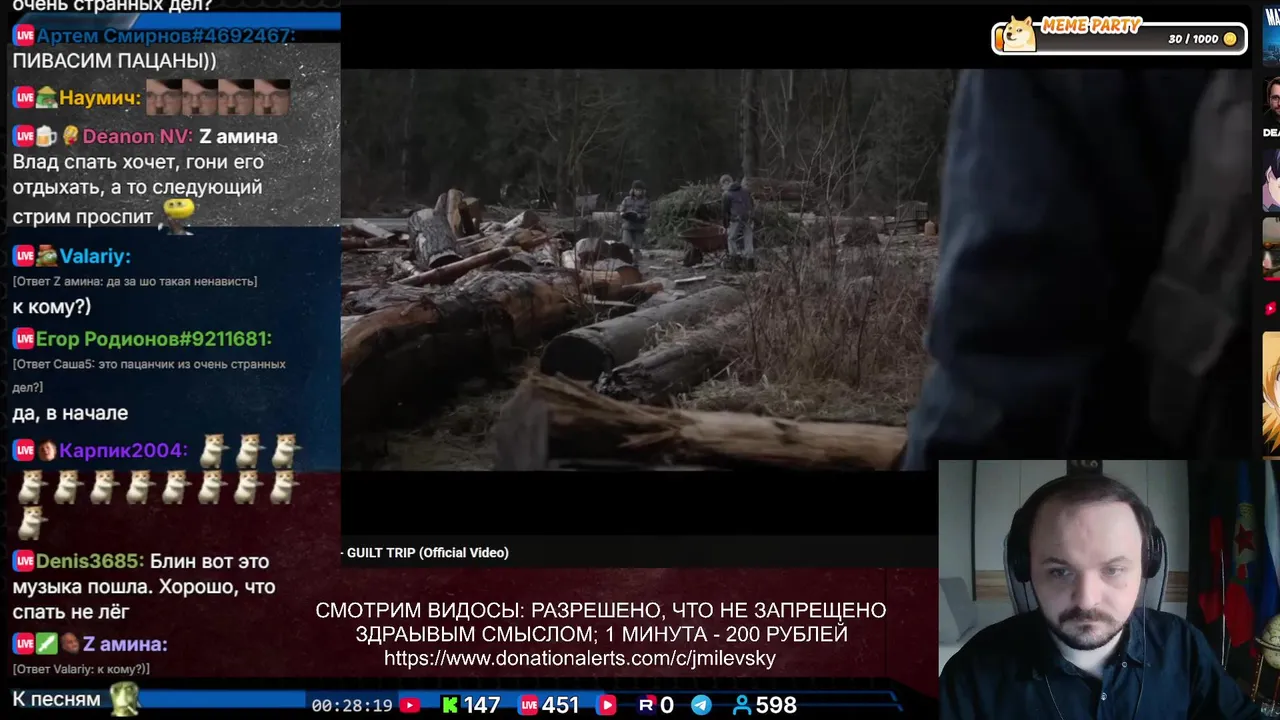Click LIVE badge next to Карпик2004
This screenshot has width=1280, height=720.
click(x=23, y=451)
